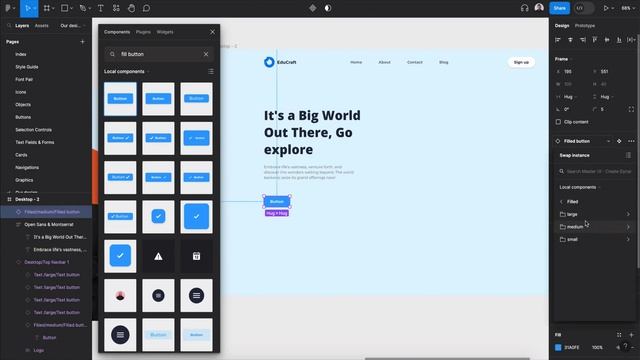The width and height of the screenshot is (640, 360).
Task: Align right
Action: pyautogui.click(x=582, y=40)
